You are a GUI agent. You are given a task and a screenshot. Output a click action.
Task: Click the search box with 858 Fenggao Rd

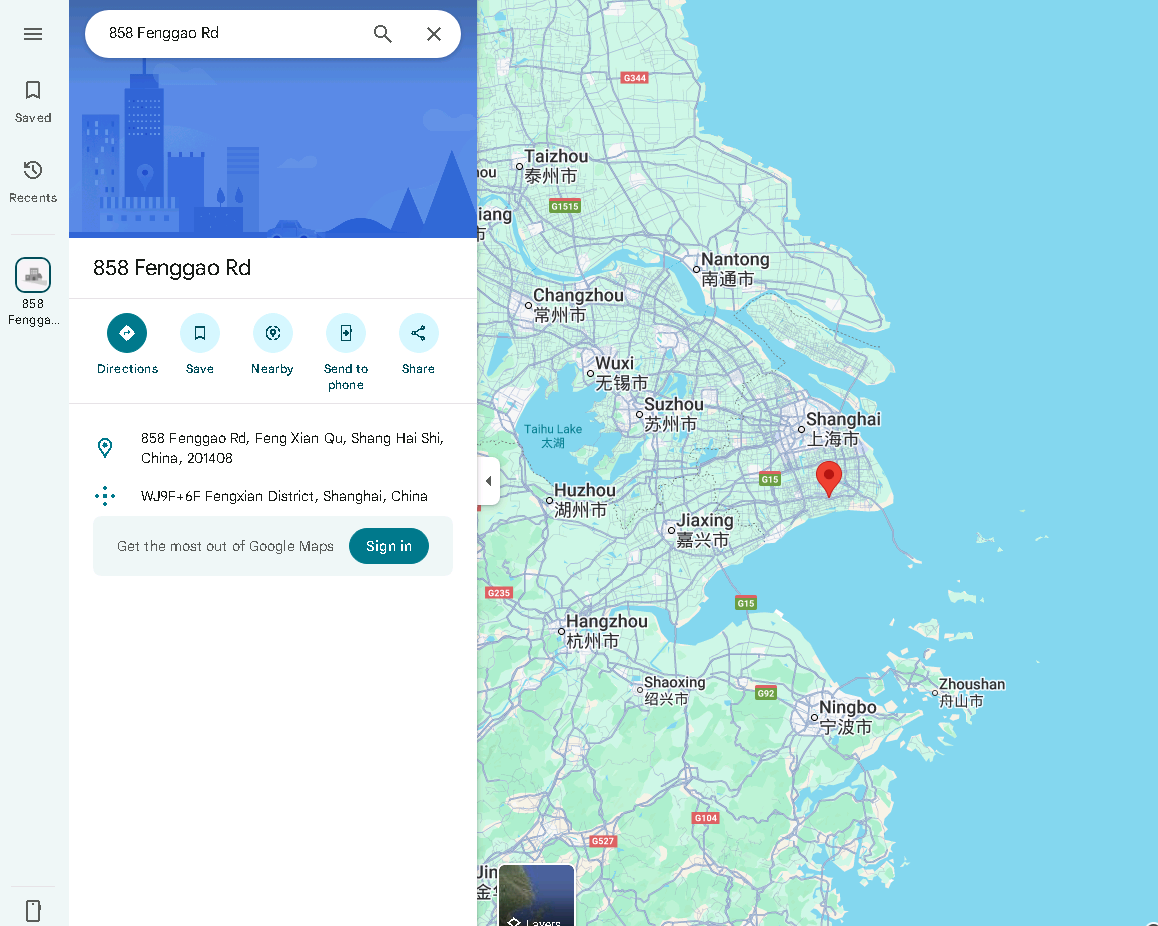pyautogui.click(x=236, y=33)
